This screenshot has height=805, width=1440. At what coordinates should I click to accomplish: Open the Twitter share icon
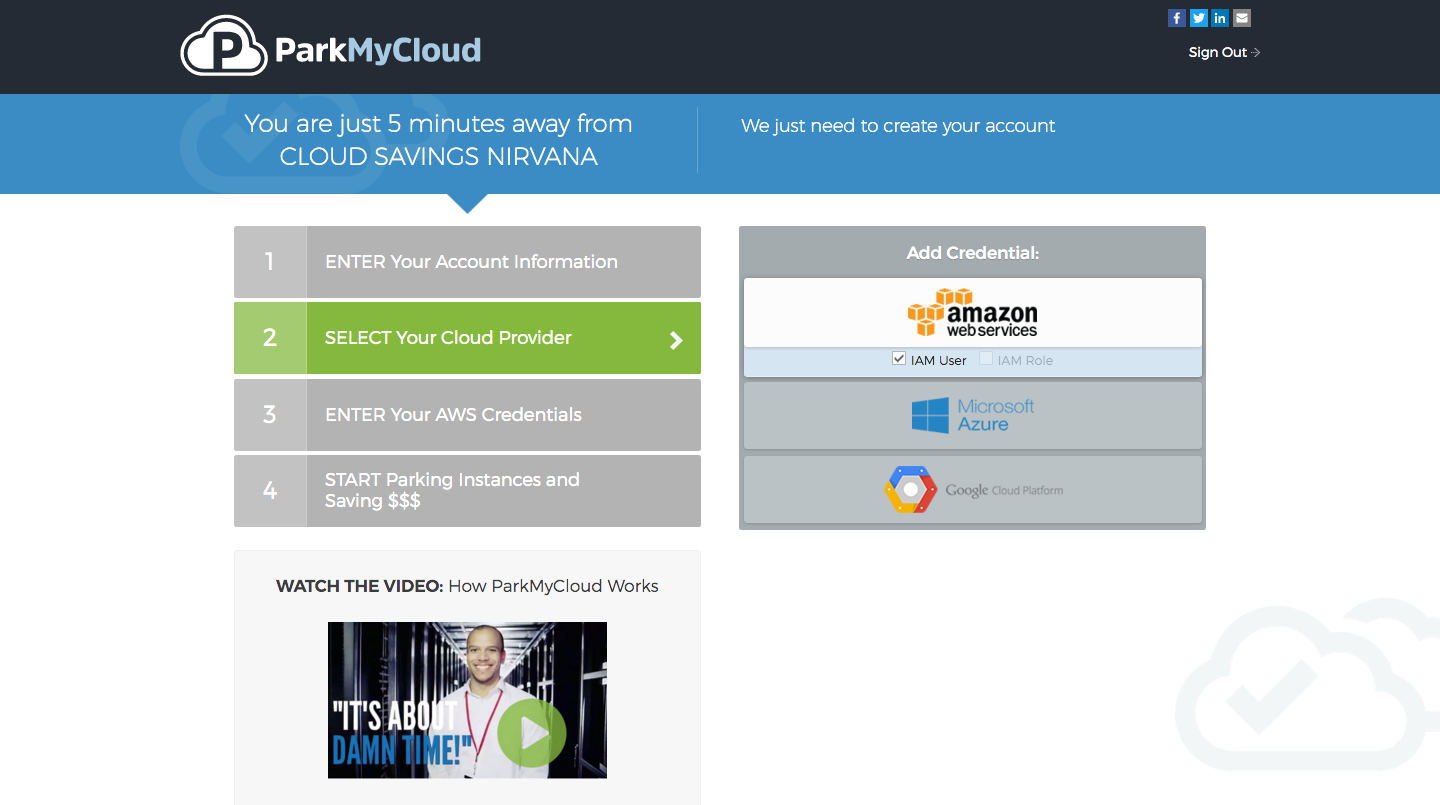(x=1198, y=18)
